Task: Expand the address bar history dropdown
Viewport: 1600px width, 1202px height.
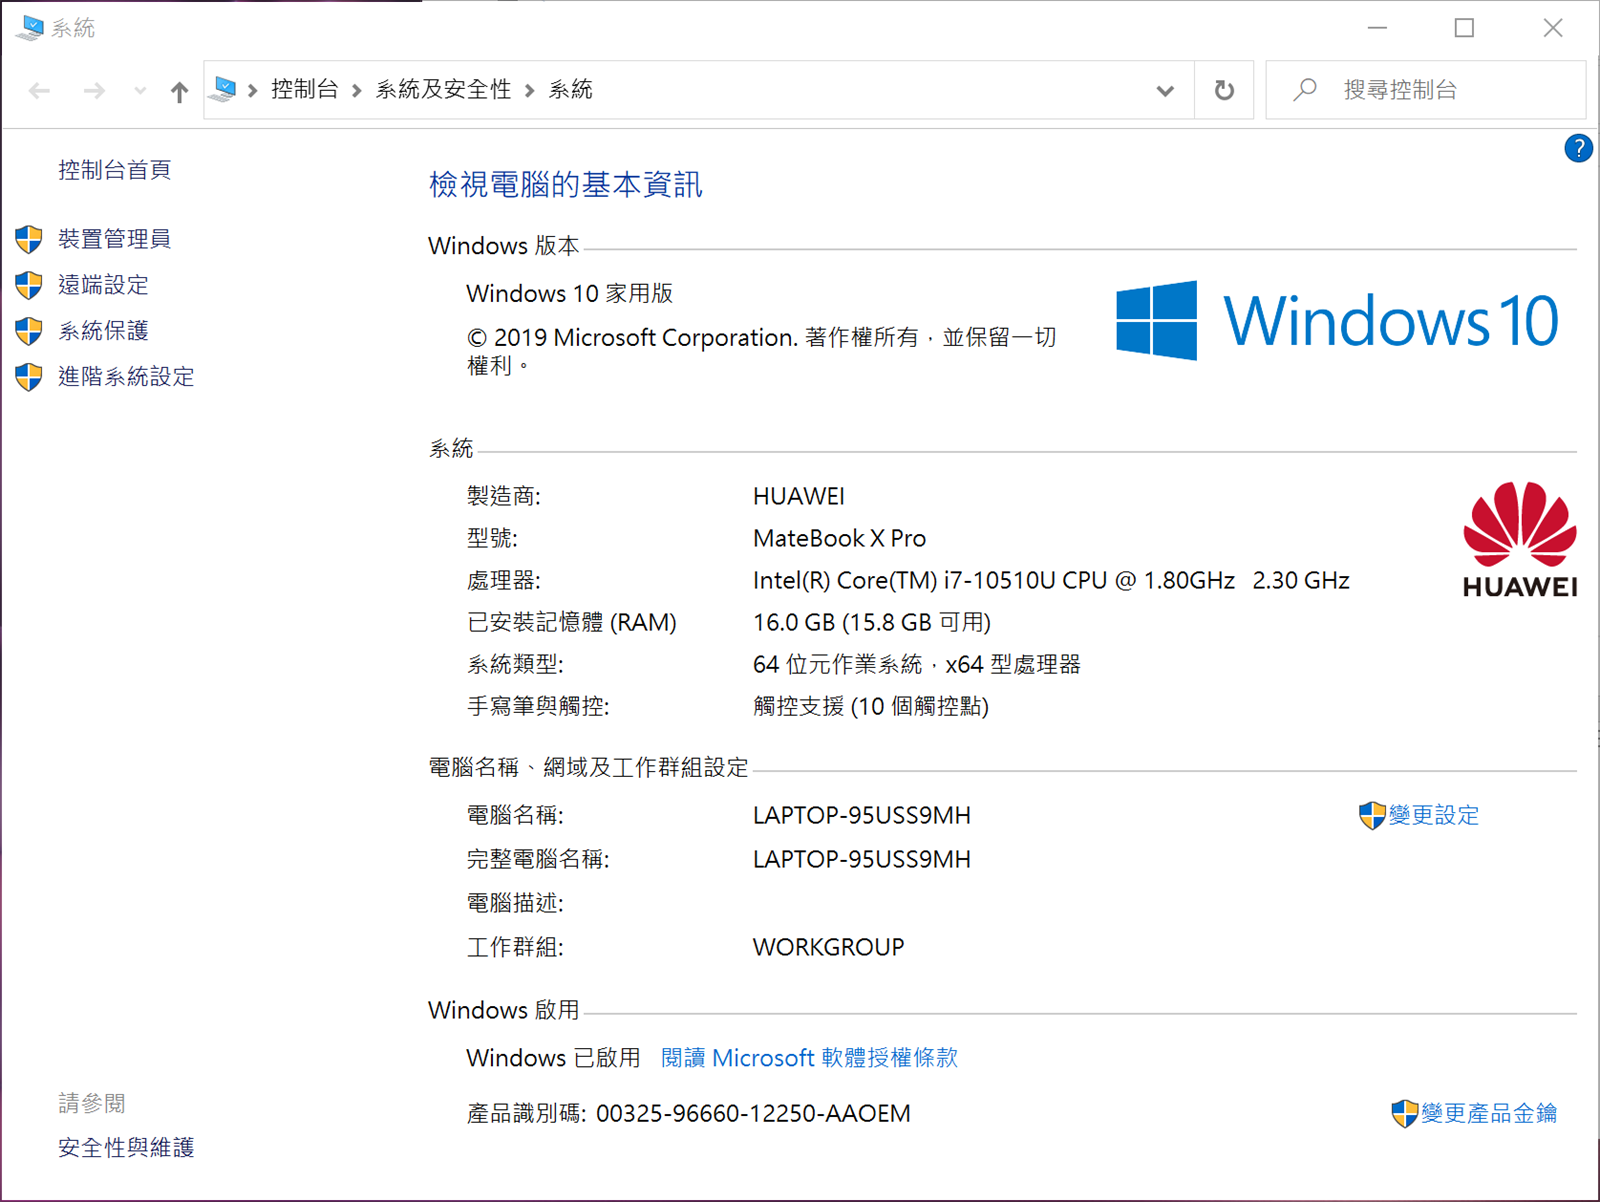Action: click(x=1164, y=91)
